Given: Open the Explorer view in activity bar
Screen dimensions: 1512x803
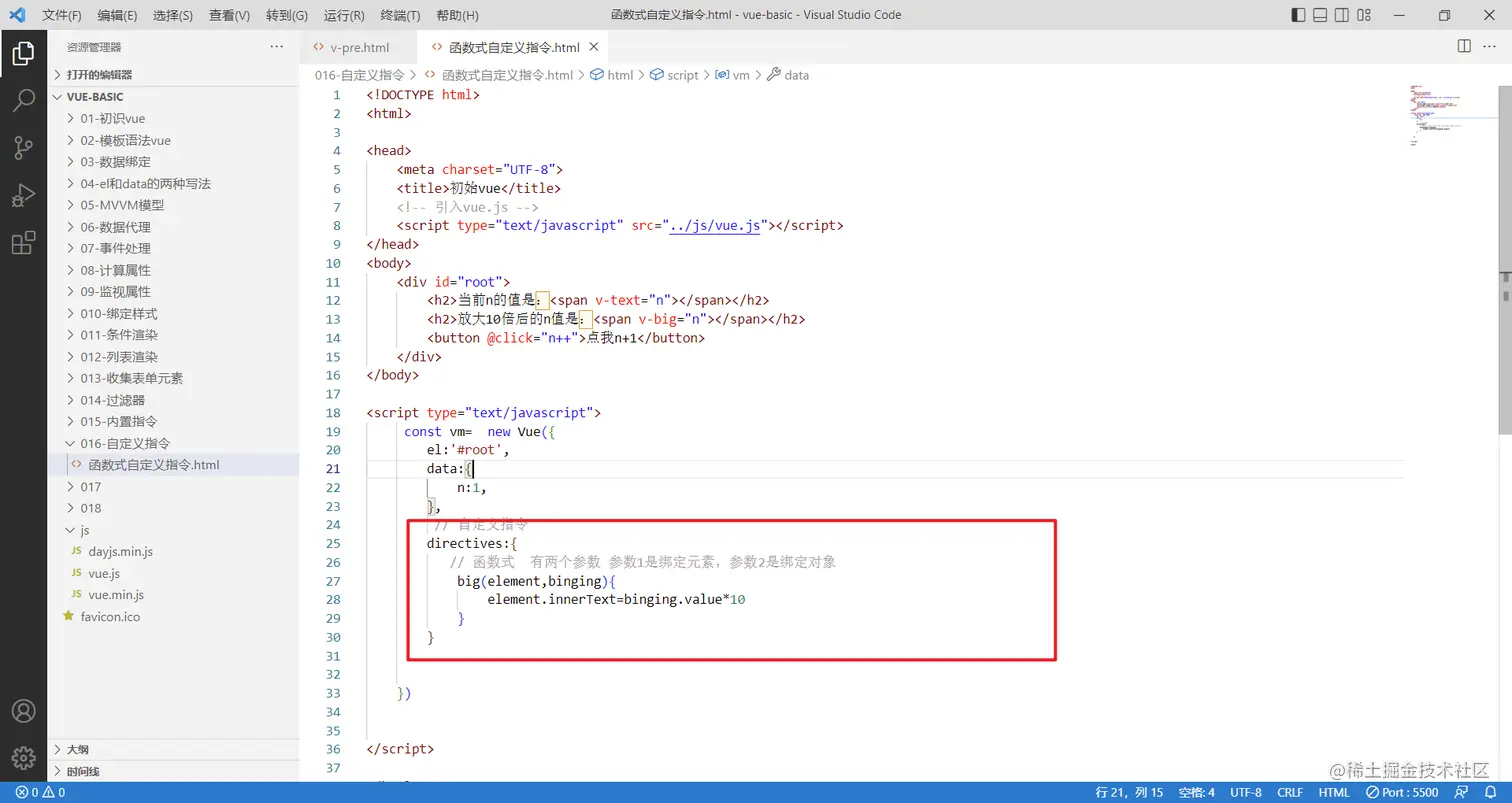Looking at the screenshot, I should pos(23,54).
